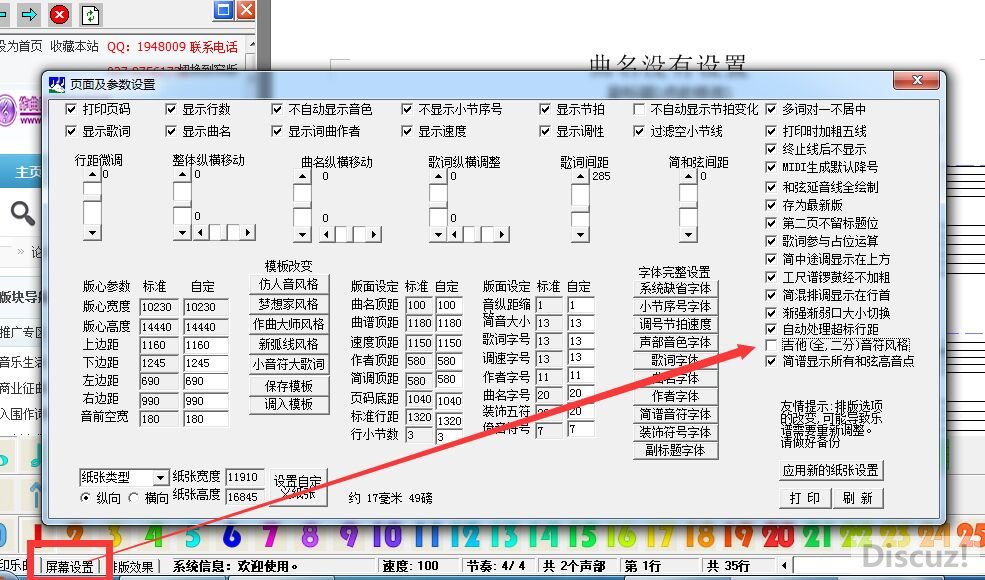Click up arrow of 整体纵横移动 spinner
Viewport: 985px width, 580px height.
click(x=182, y=175)
